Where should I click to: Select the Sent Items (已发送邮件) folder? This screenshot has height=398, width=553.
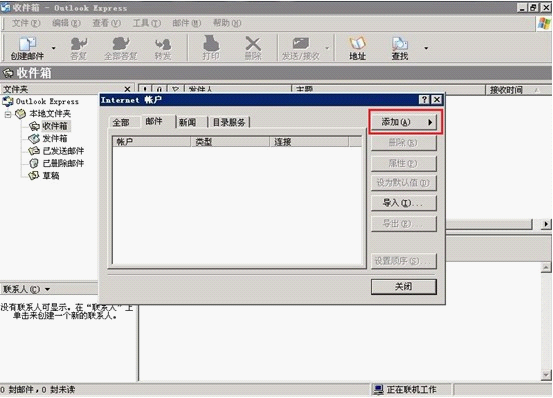pyautogui.click(x=63, y=151)
